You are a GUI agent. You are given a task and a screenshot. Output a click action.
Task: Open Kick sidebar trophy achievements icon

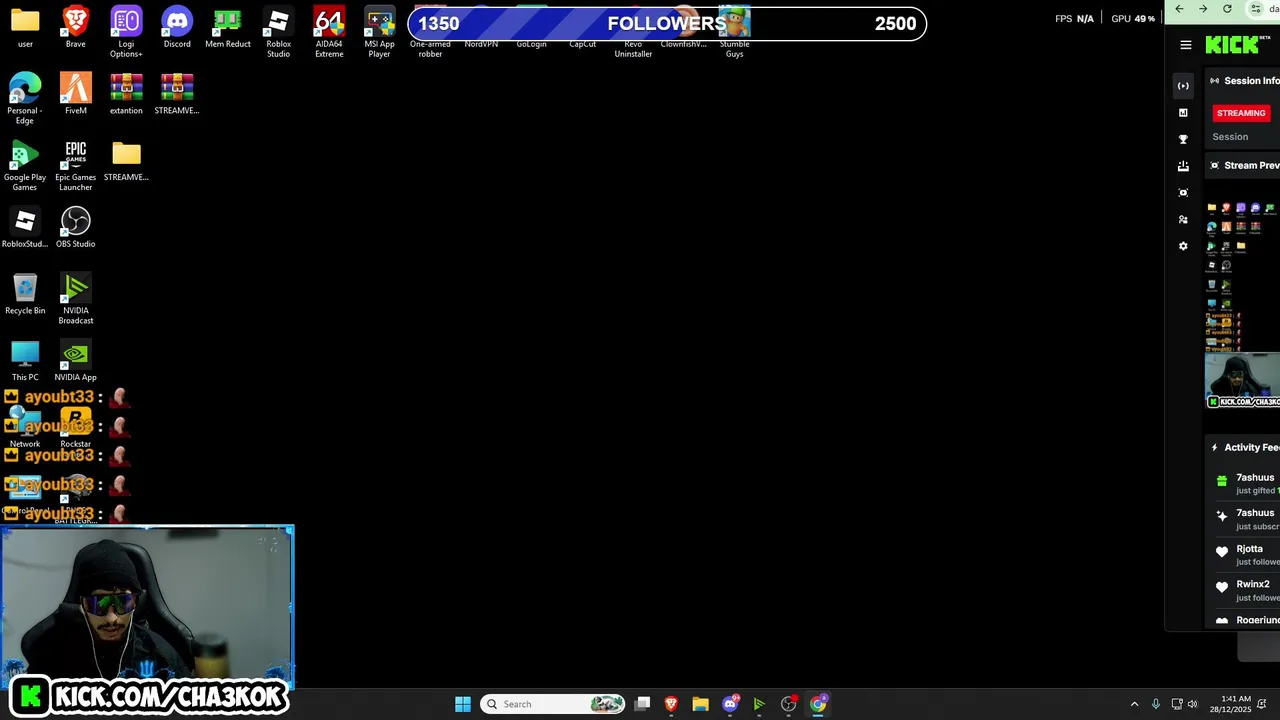(x=1183, y=140)
